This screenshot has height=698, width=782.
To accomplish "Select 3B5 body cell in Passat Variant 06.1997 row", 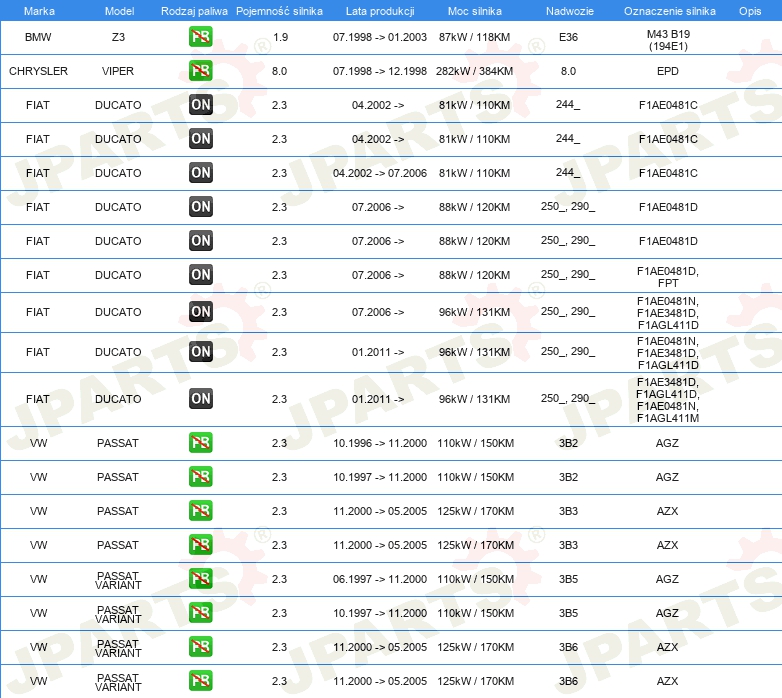I will point(568,579).
